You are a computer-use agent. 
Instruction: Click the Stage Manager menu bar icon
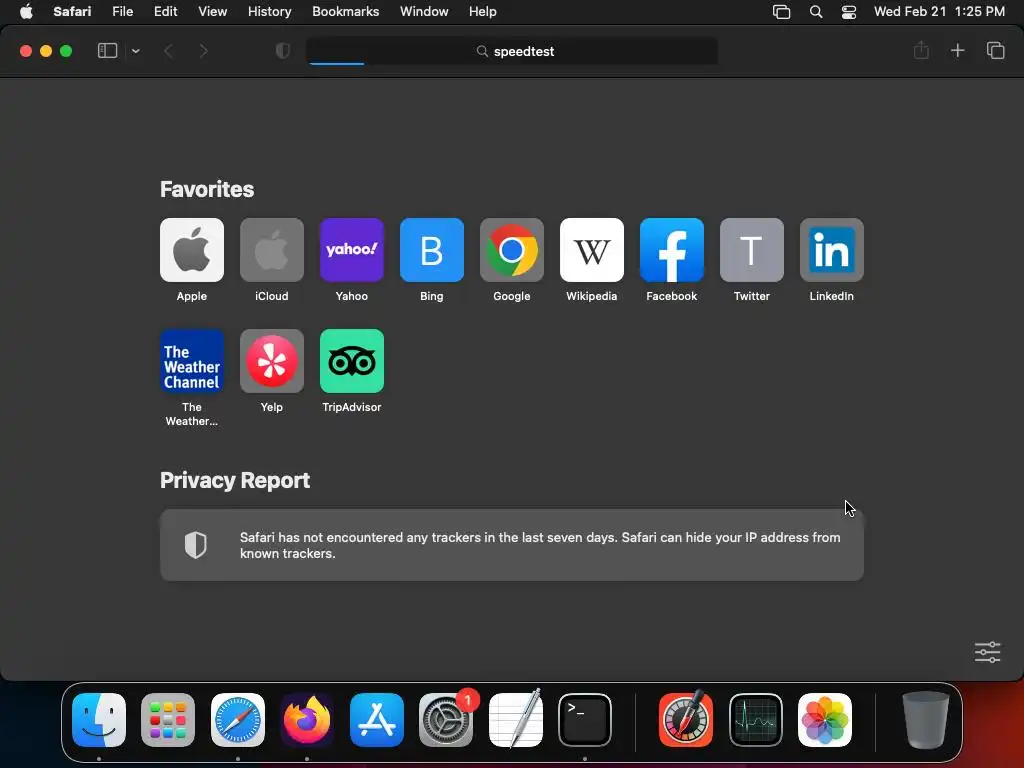coord(782,12)
